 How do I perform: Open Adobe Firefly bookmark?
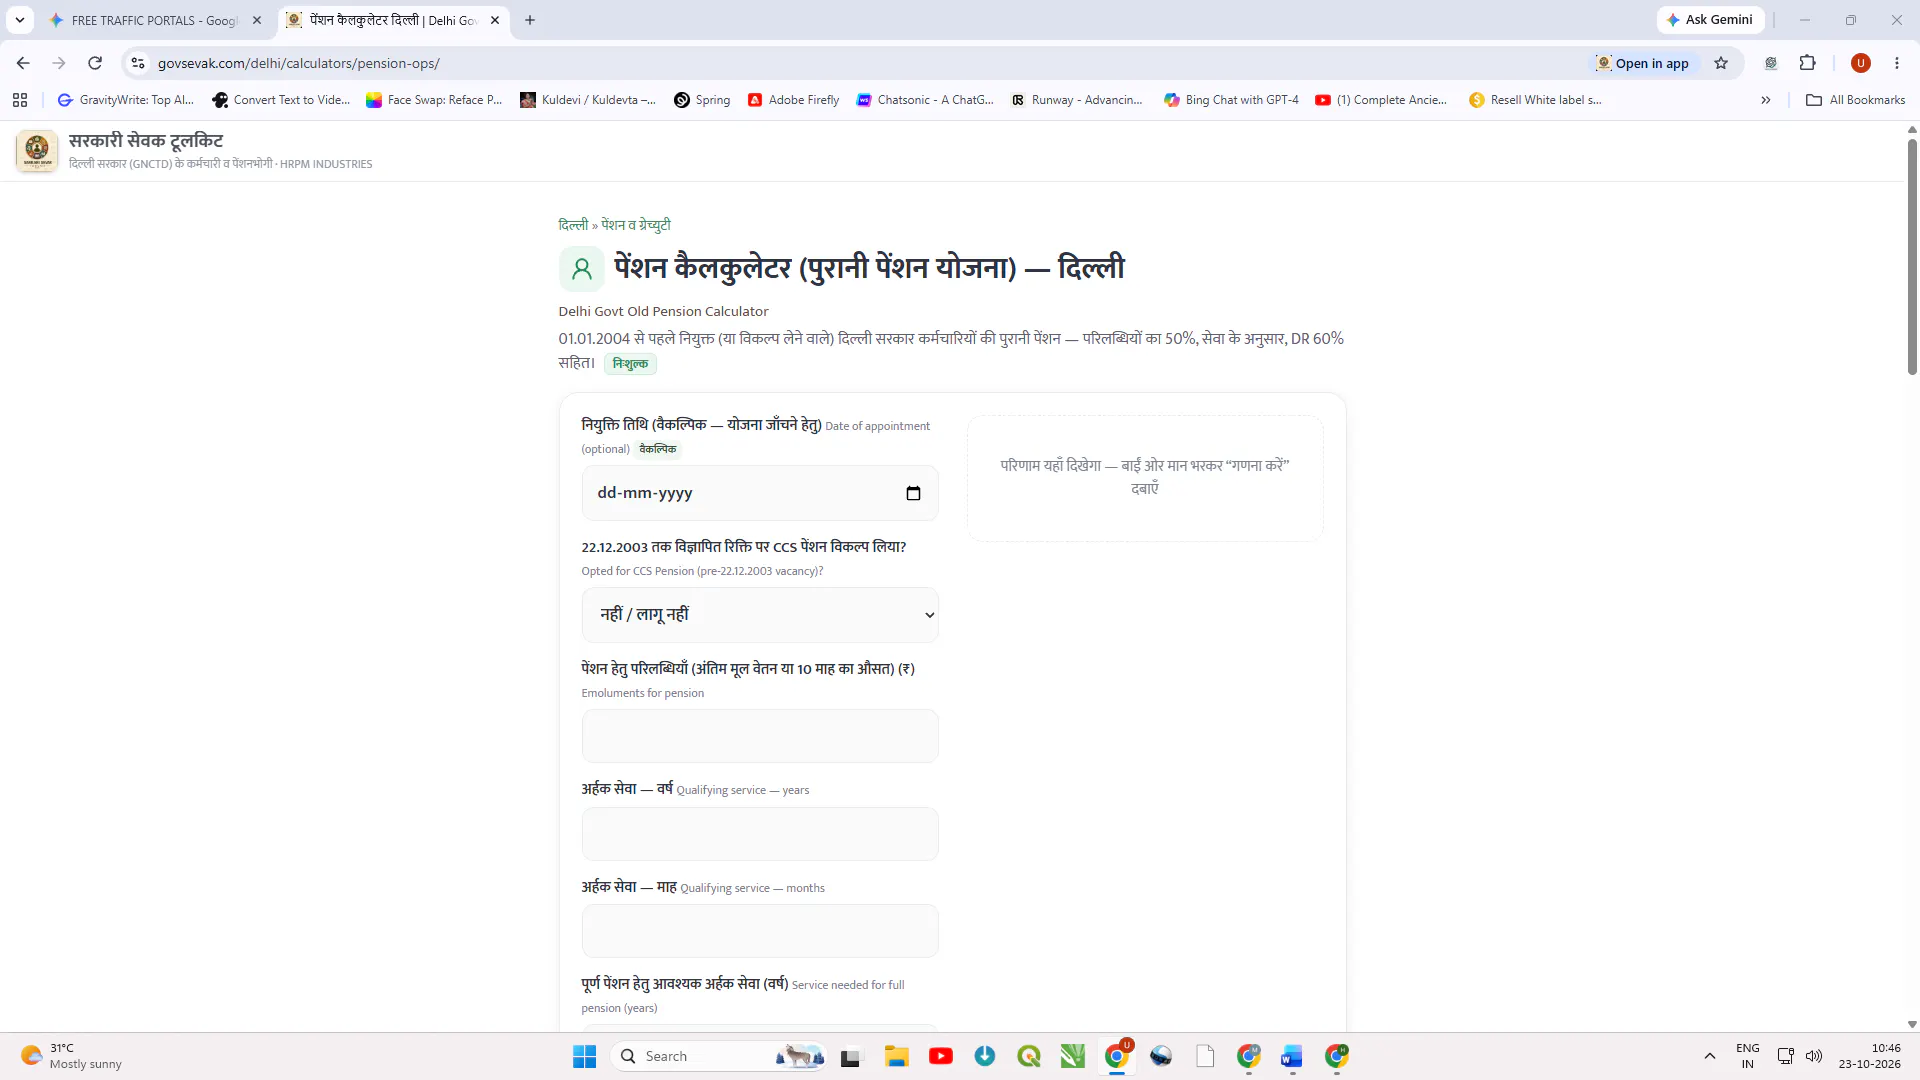794,100
